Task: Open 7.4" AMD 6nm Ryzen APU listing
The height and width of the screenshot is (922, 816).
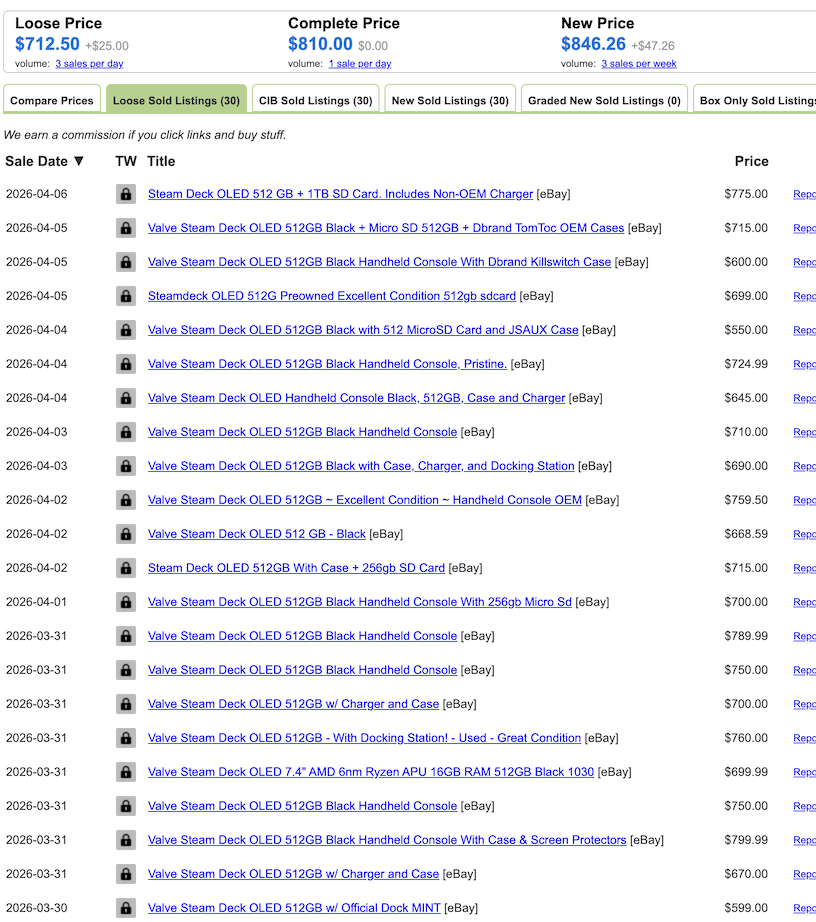Action: [x=371, y=772]
